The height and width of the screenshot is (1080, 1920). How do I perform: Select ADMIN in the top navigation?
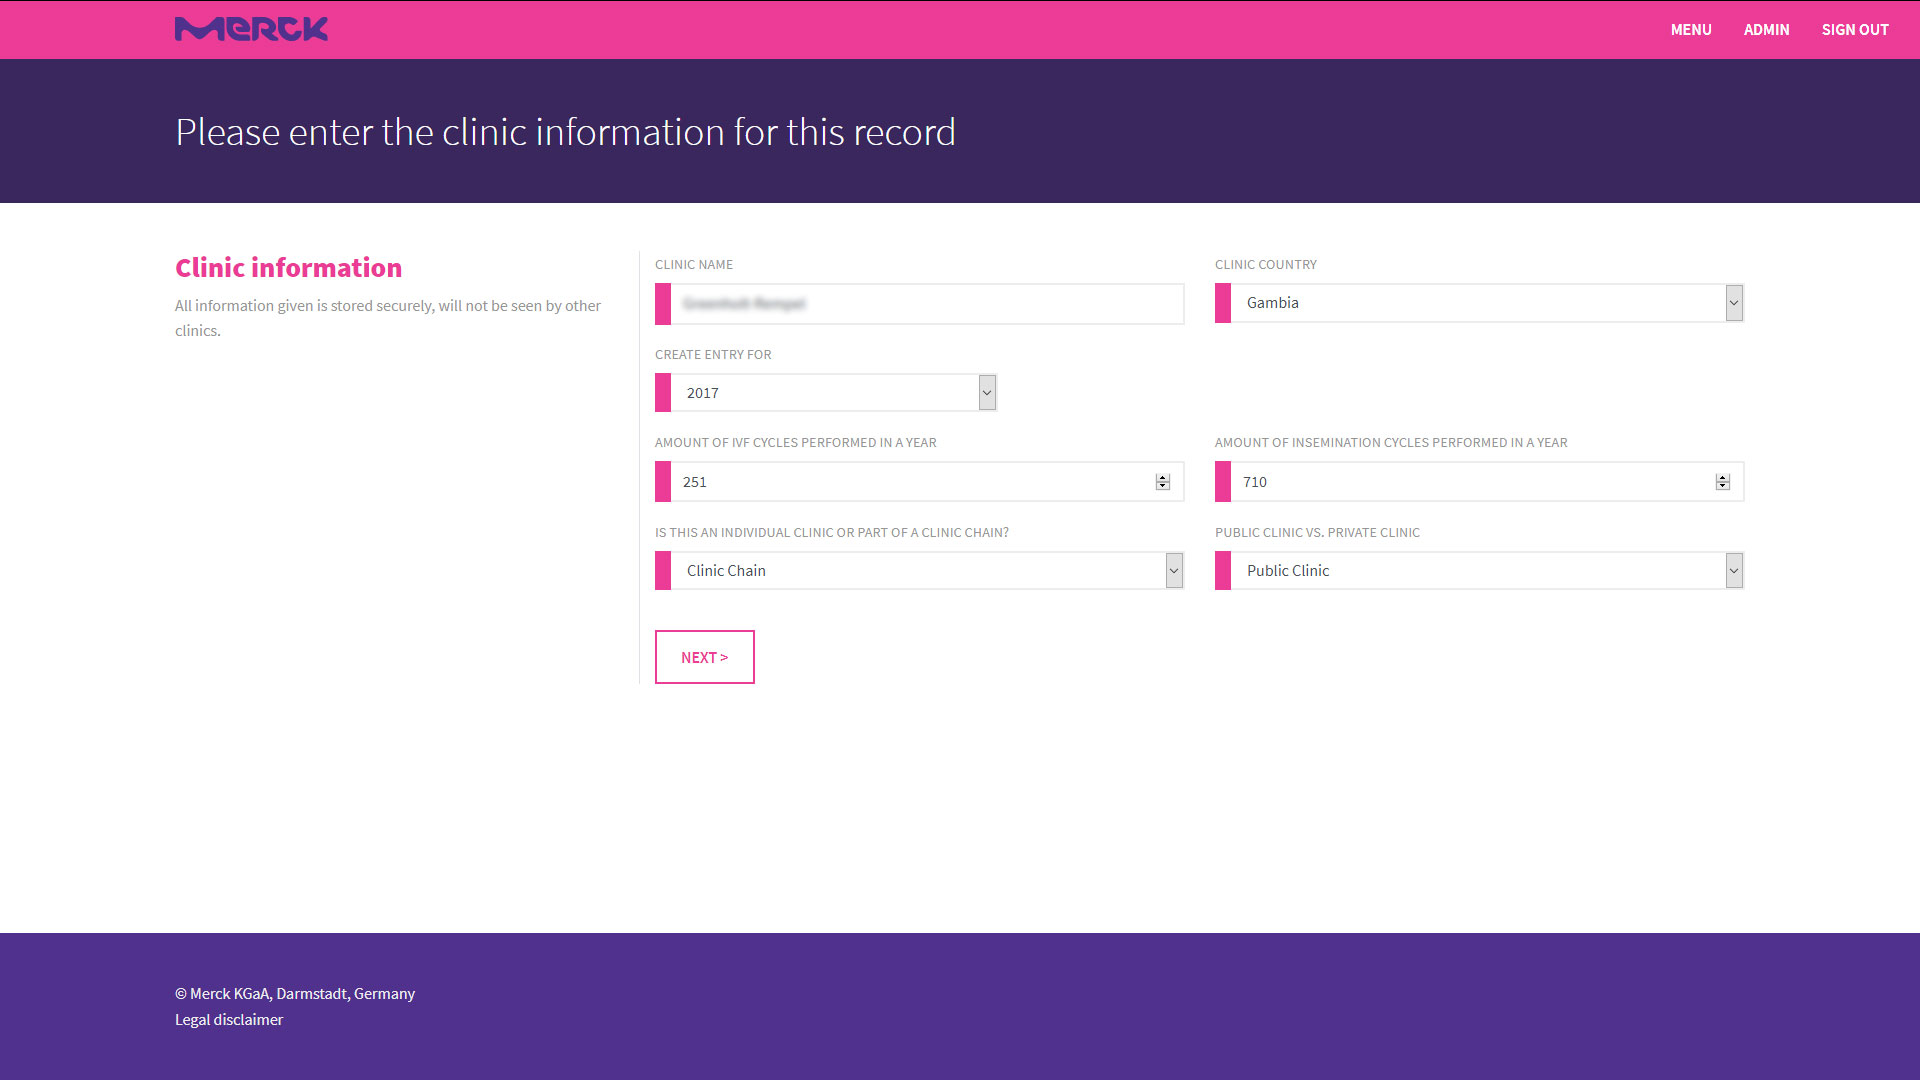[1766, 29]
